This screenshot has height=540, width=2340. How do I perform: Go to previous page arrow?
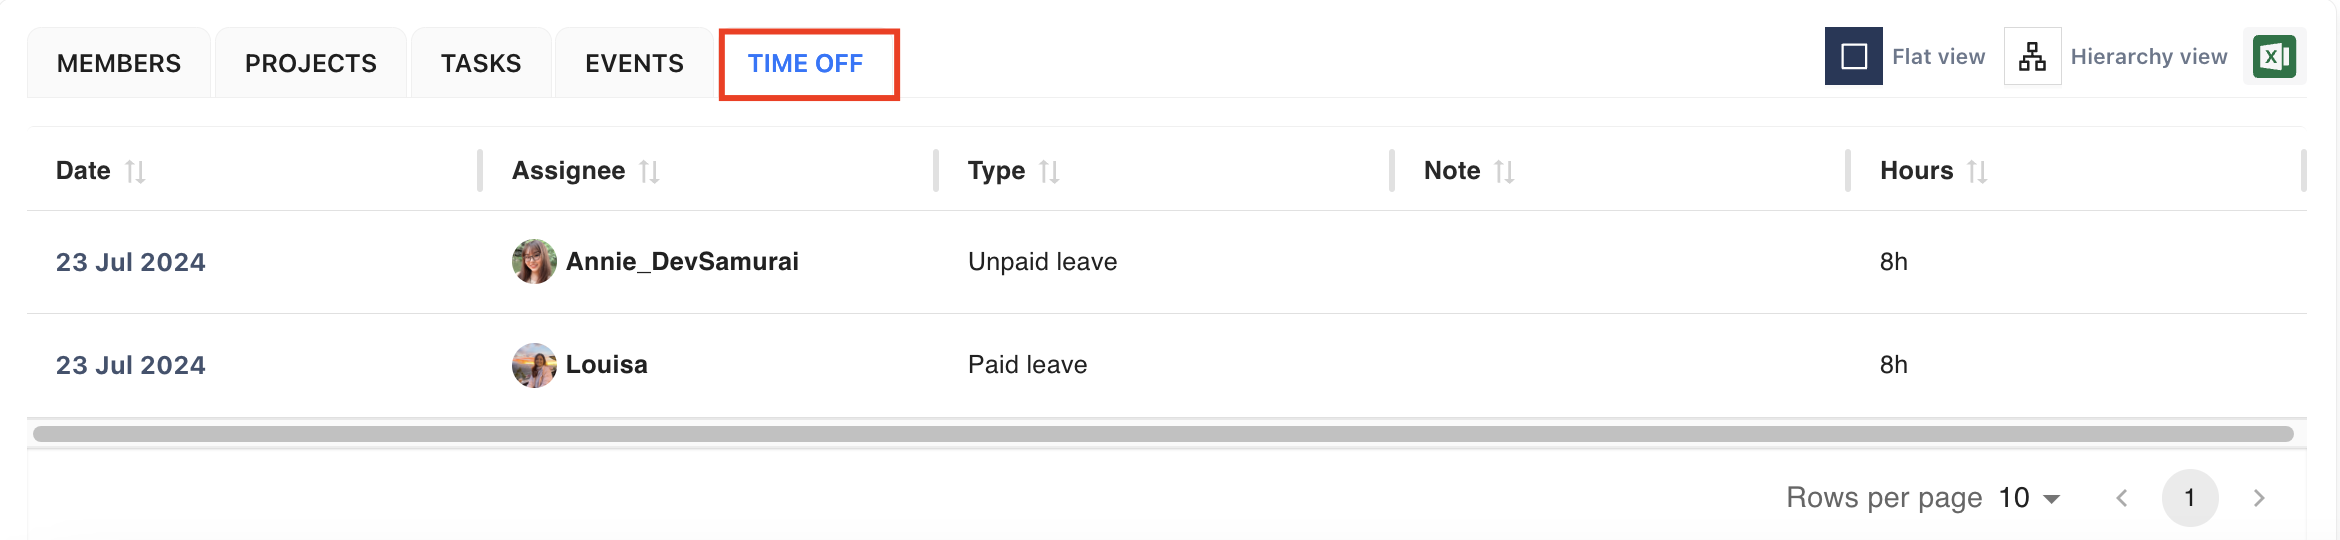2122,498
